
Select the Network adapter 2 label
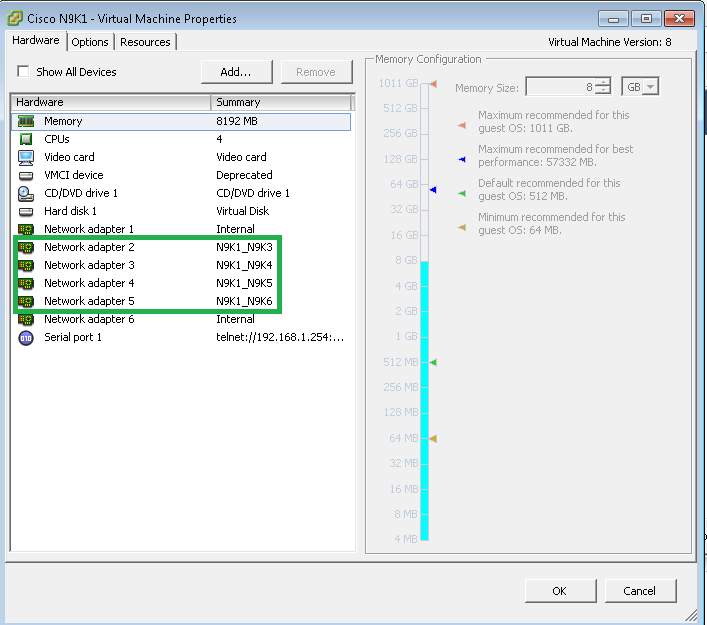(x=89, y=248)
